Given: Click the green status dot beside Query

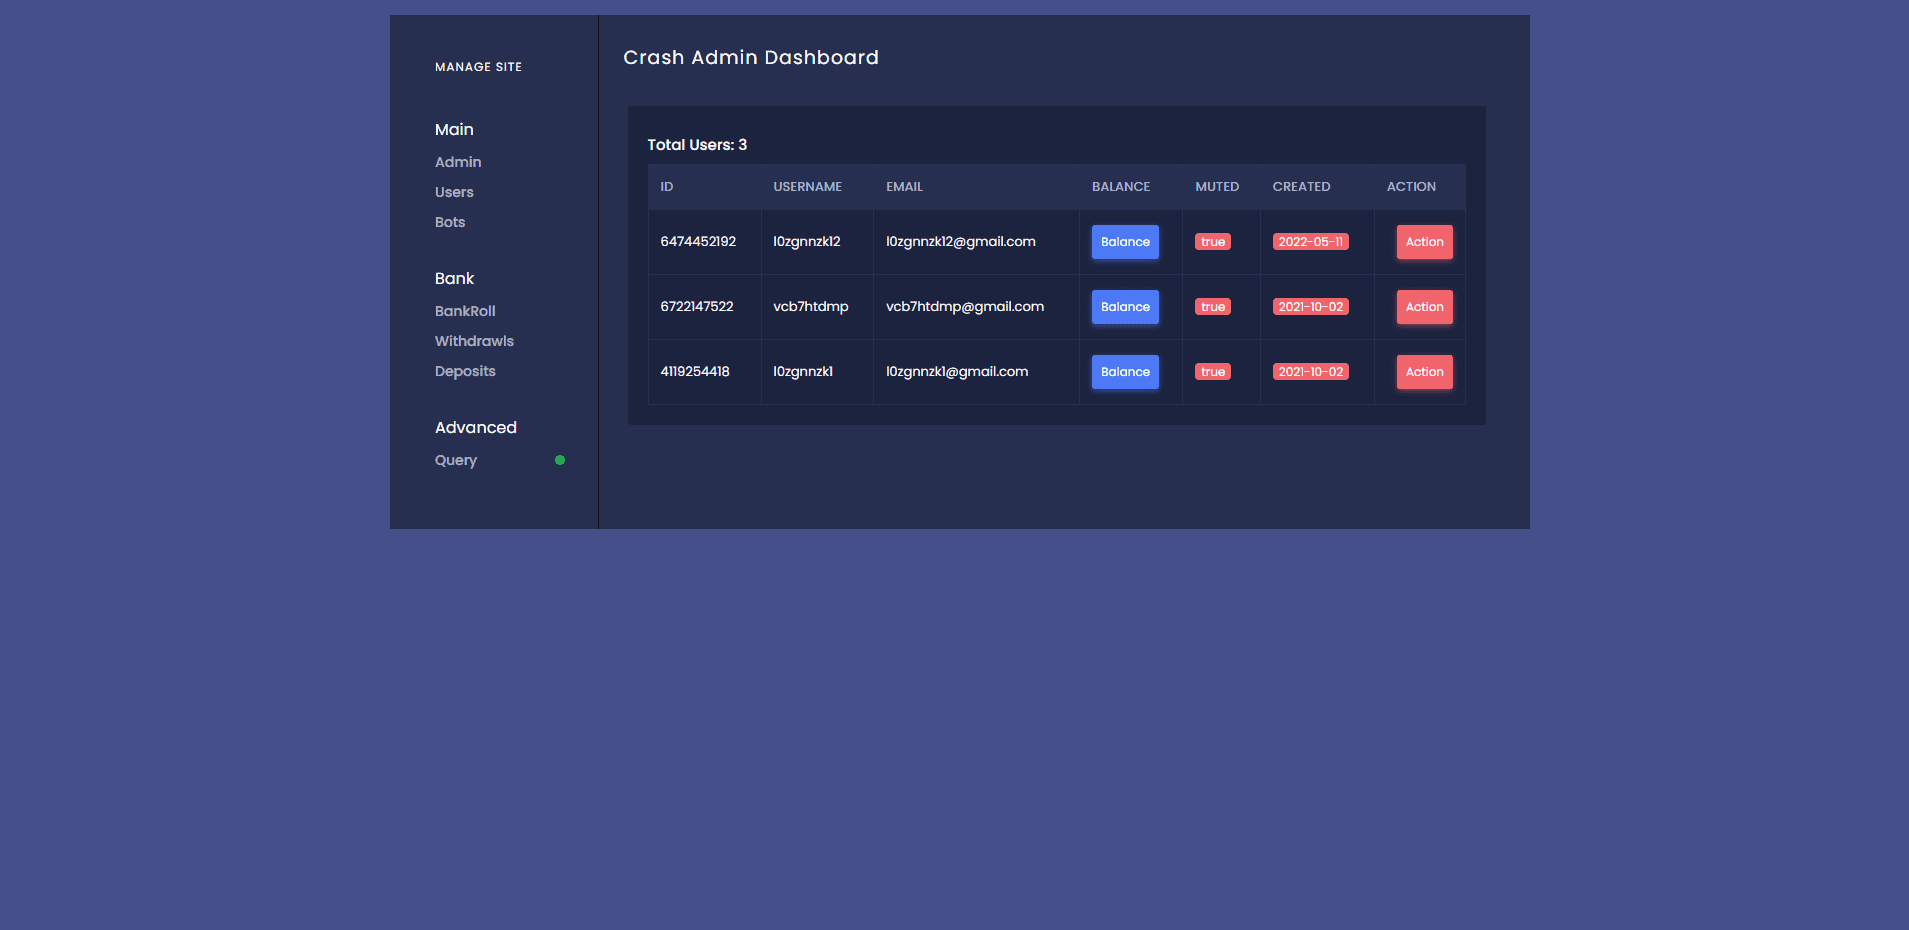Looking at the screenshot, I should point(560,460).
